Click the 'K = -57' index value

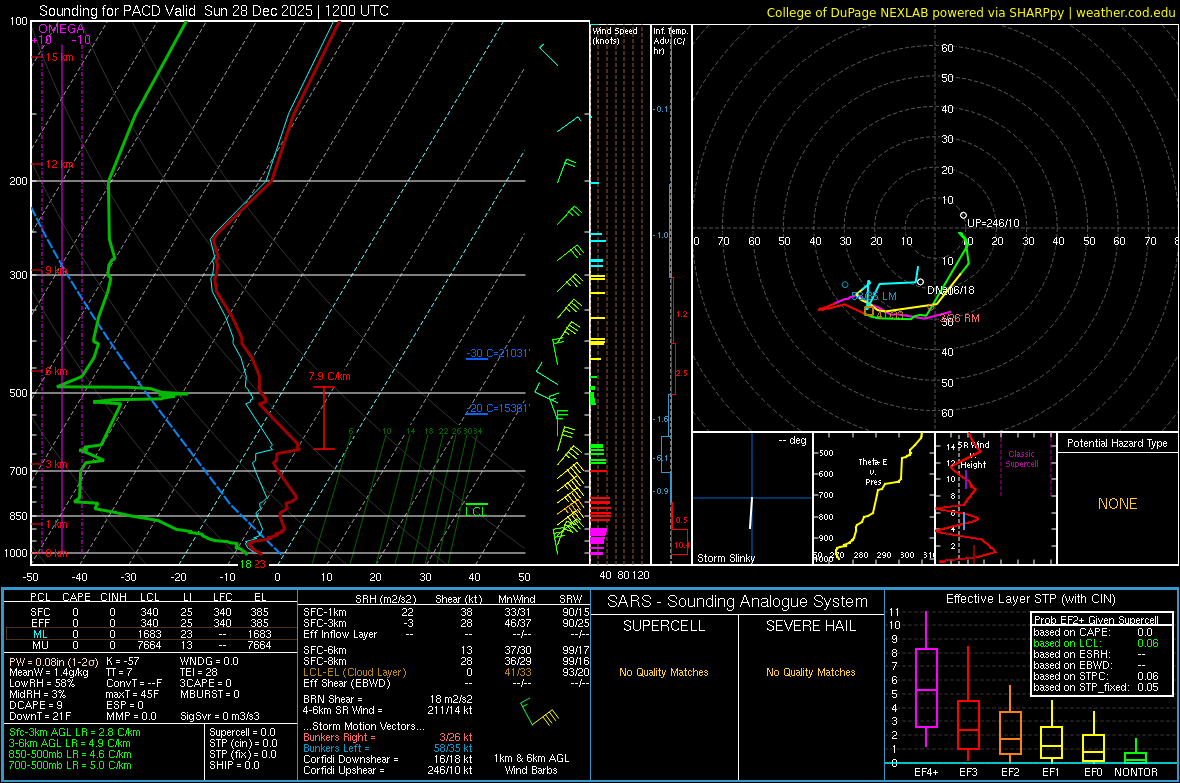123,662
